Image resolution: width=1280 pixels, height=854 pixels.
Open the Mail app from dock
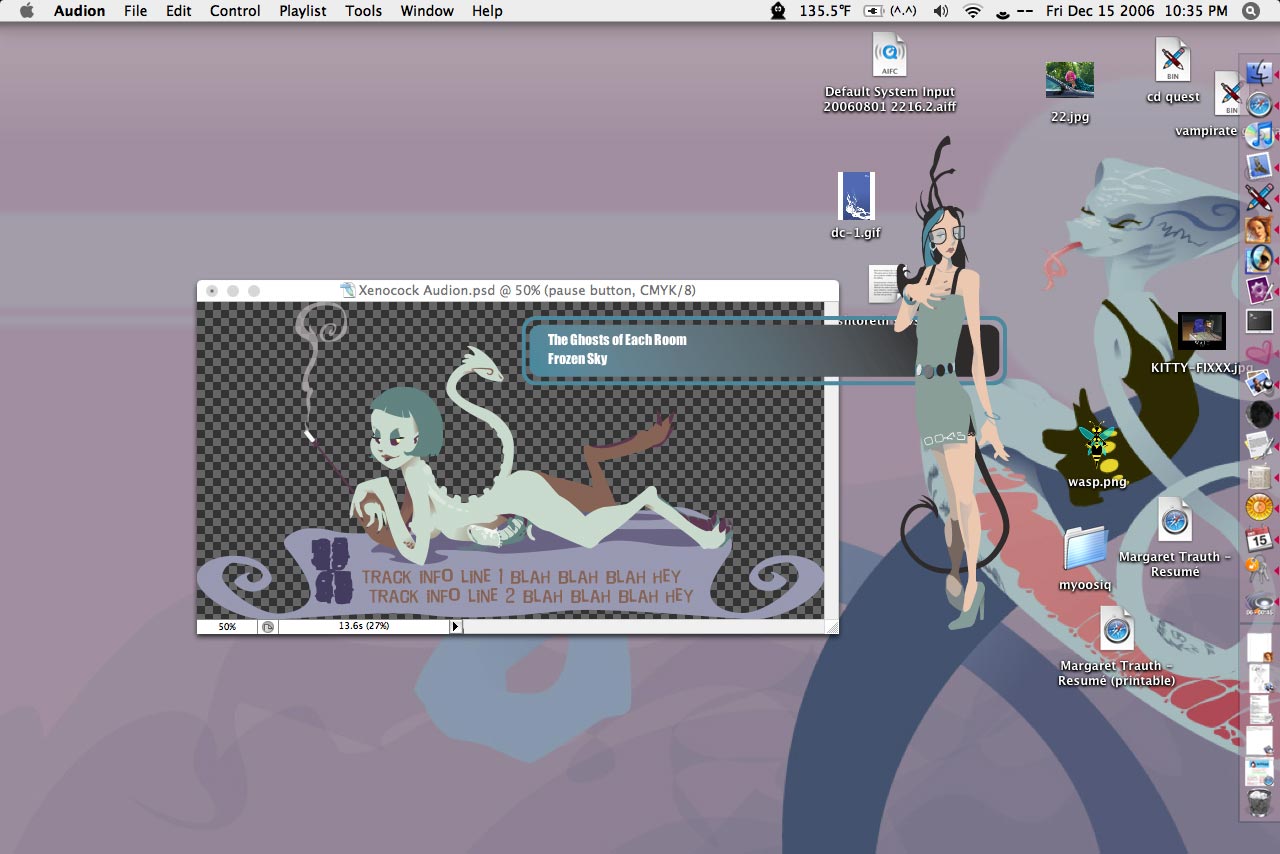click(x=1259, y=166)
